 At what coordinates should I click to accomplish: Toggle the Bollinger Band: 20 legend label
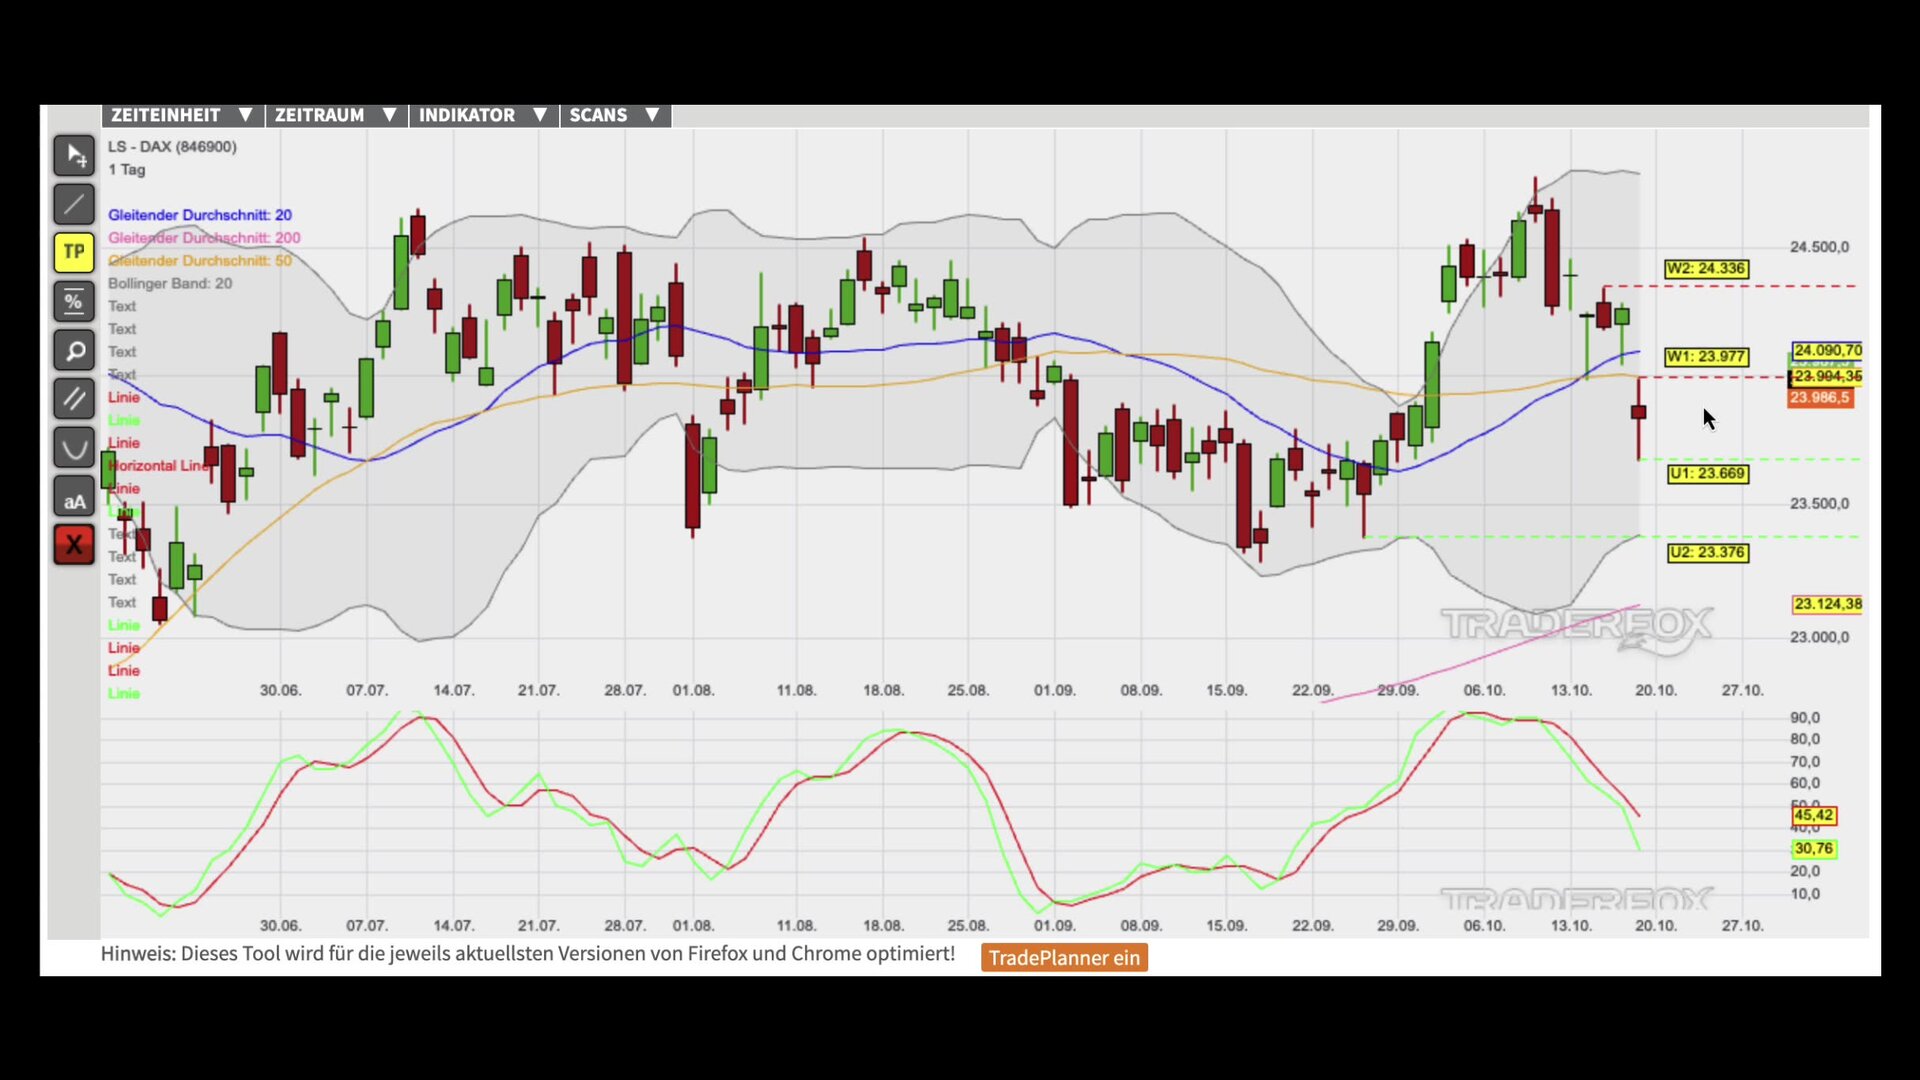point(170,284)
